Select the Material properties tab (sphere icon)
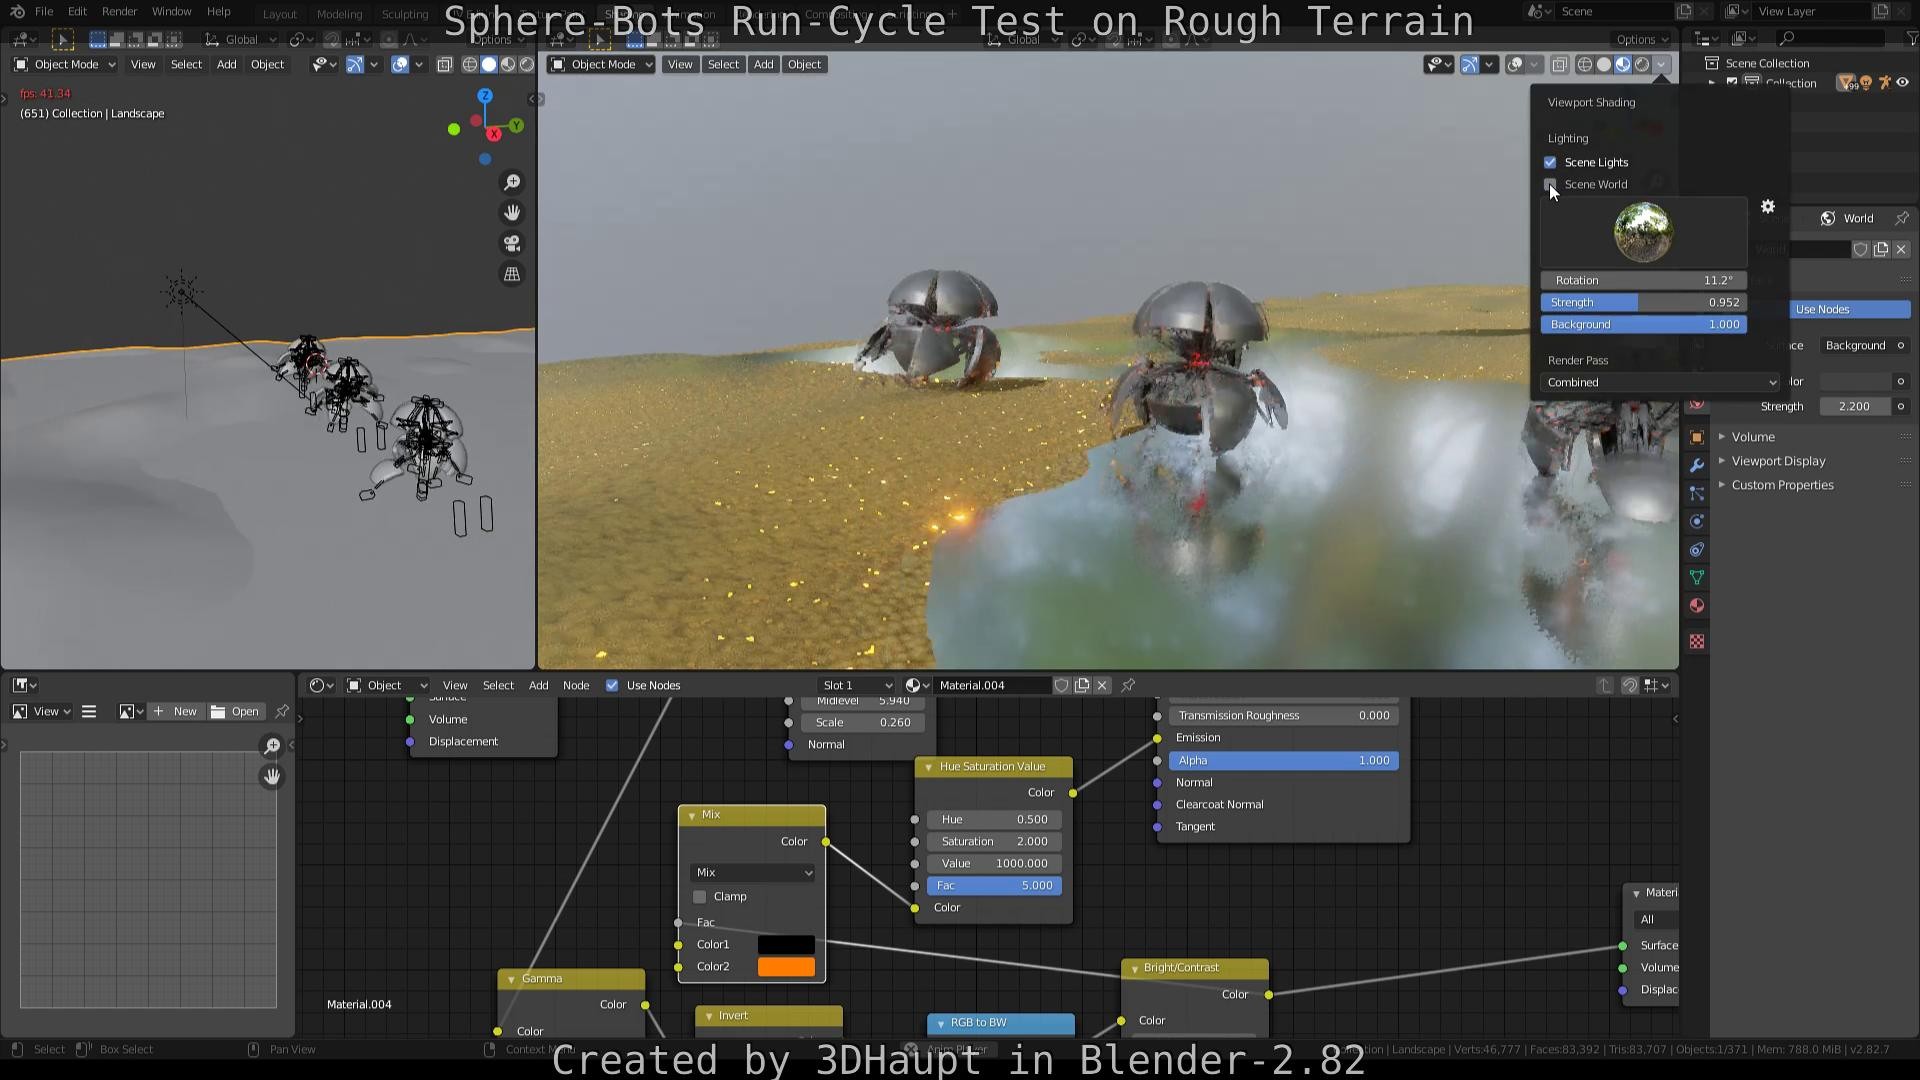 (x=1696, y=605)
